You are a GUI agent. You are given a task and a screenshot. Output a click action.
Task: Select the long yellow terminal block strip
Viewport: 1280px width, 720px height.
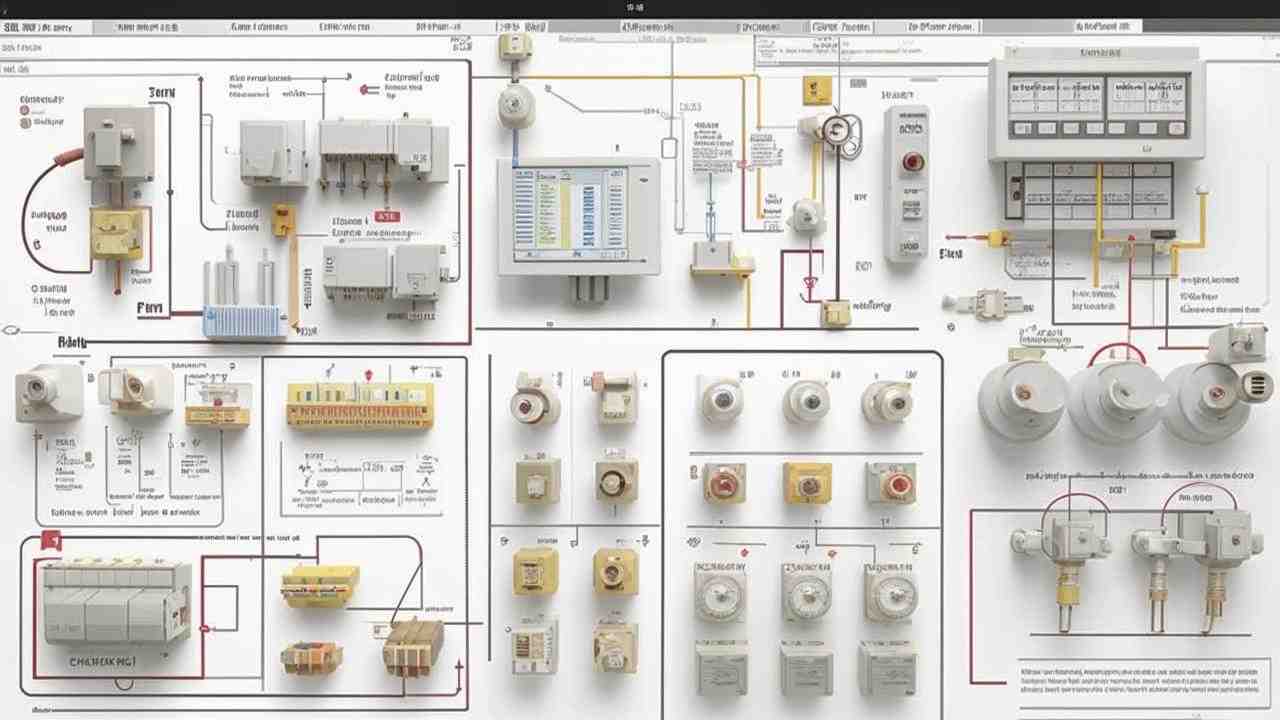(360, 405)
